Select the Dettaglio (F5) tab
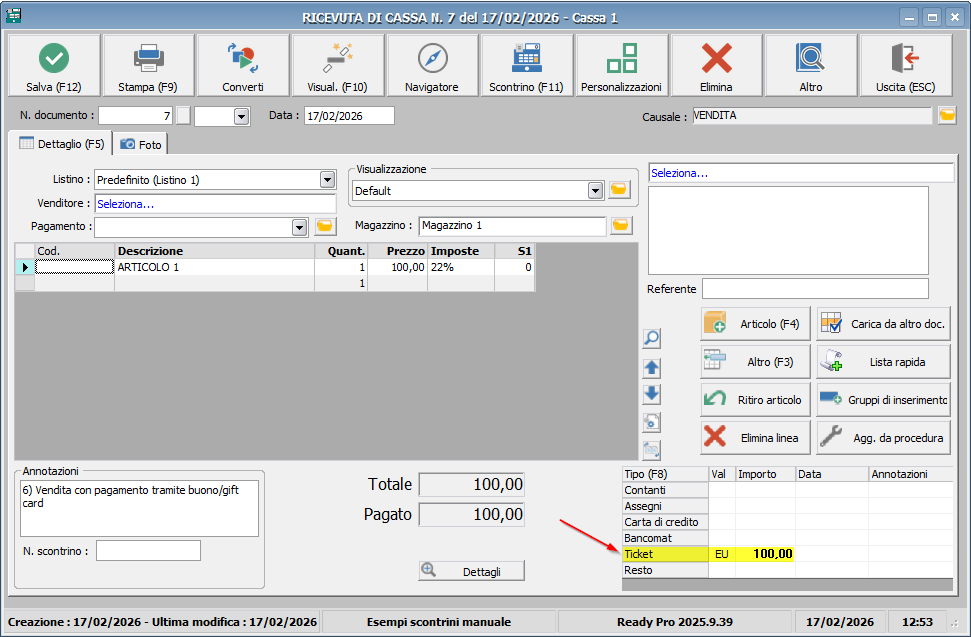The width and height of the screenshot is (971, 637). click(x=61, y=144)
